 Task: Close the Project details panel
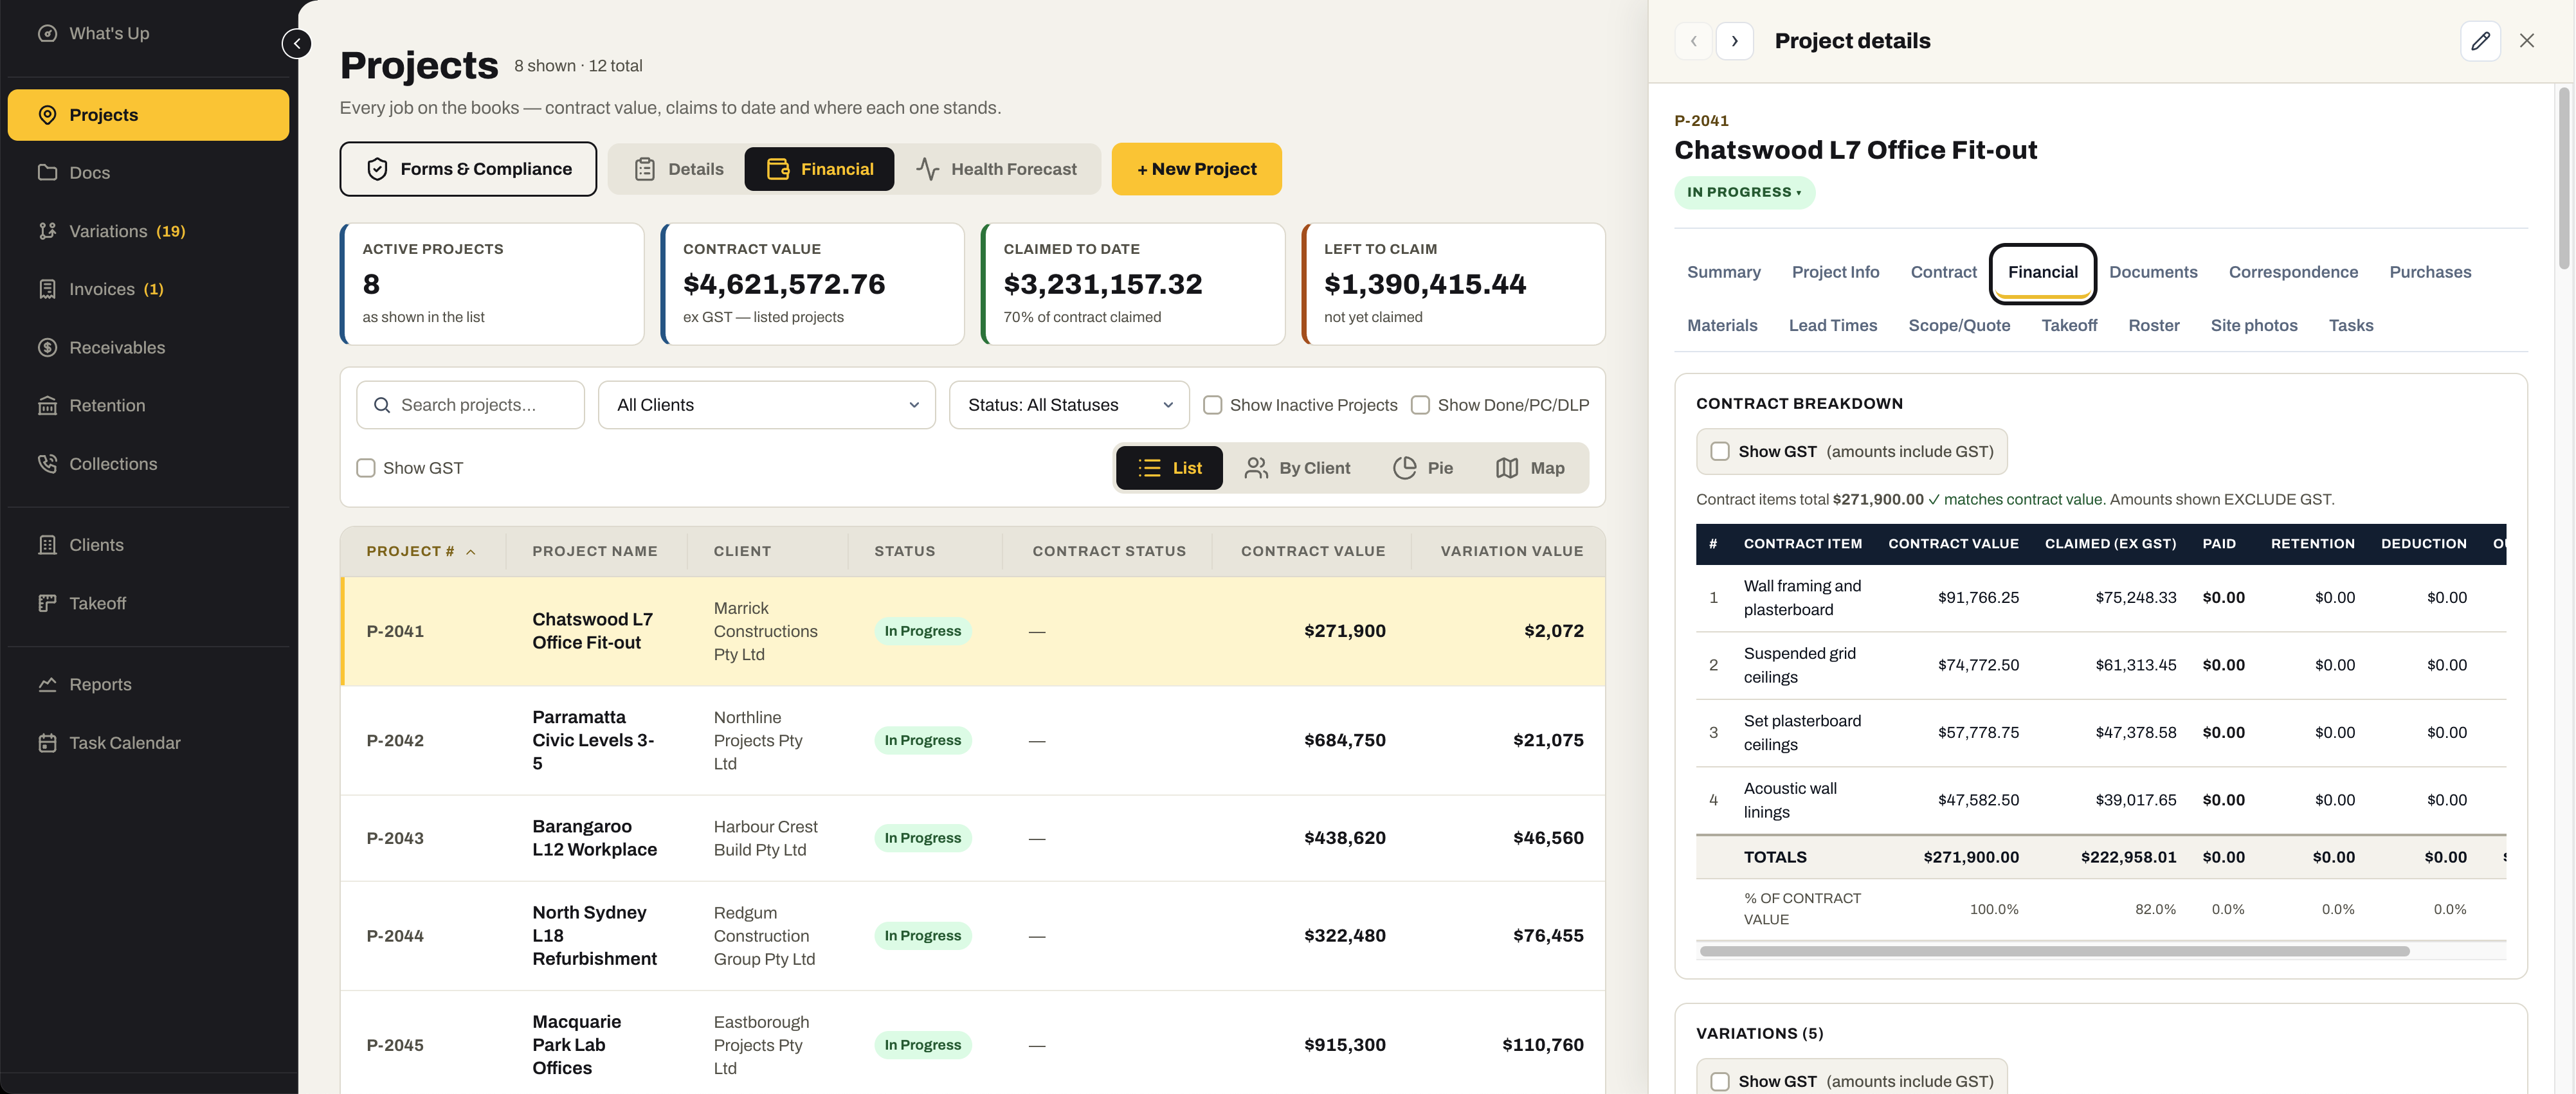2527,41
